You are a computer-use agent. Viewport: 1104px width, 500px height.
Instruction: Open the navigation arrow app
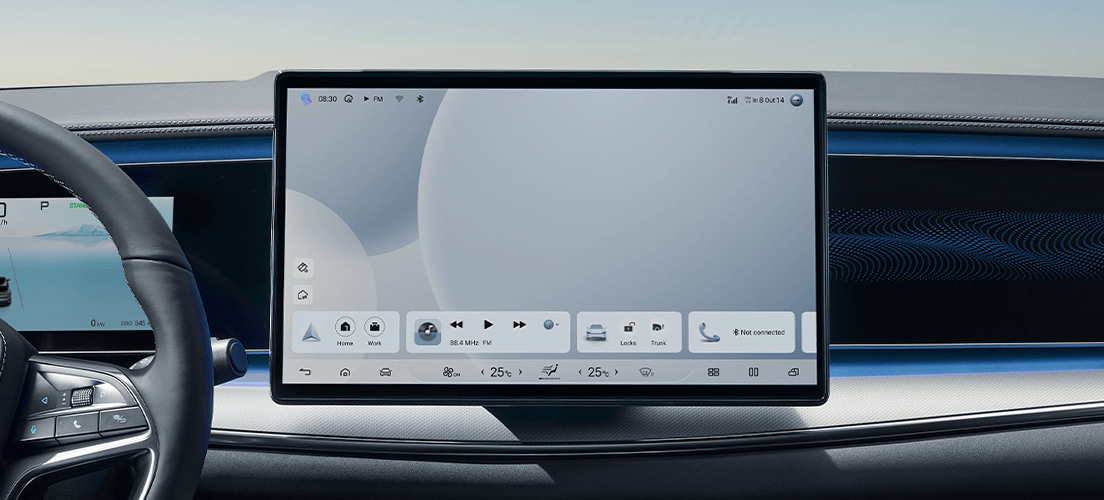point(311,333)
